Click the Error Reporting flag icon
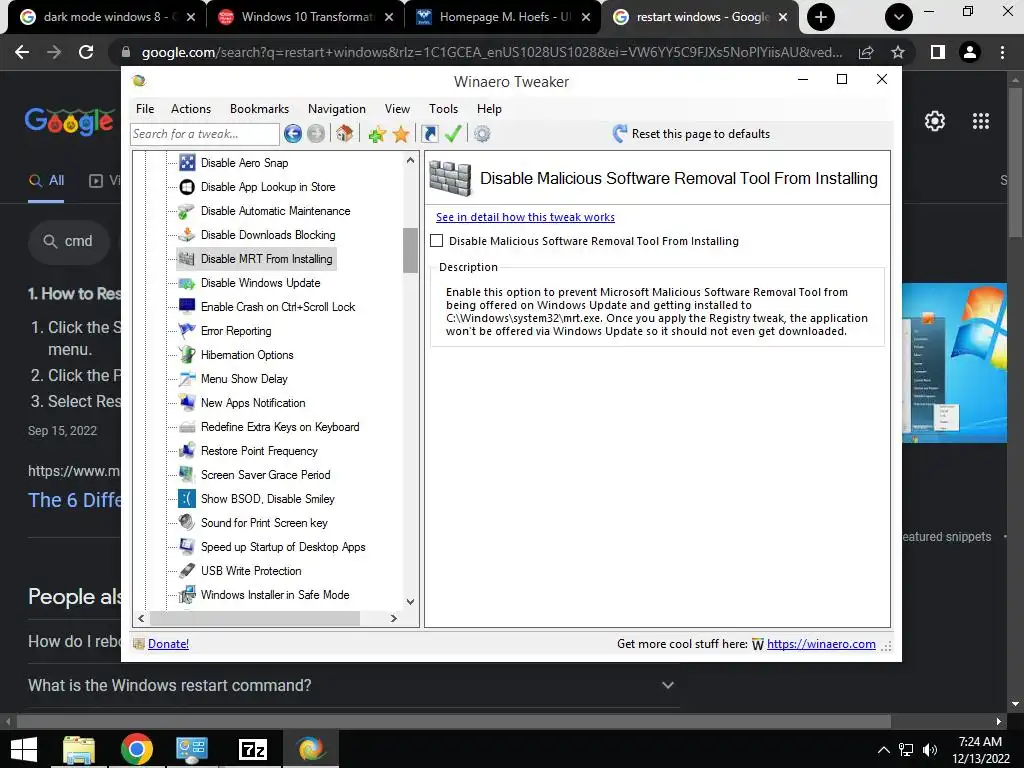The width and height of the screenshot is (1024, 768). [187, 331]
